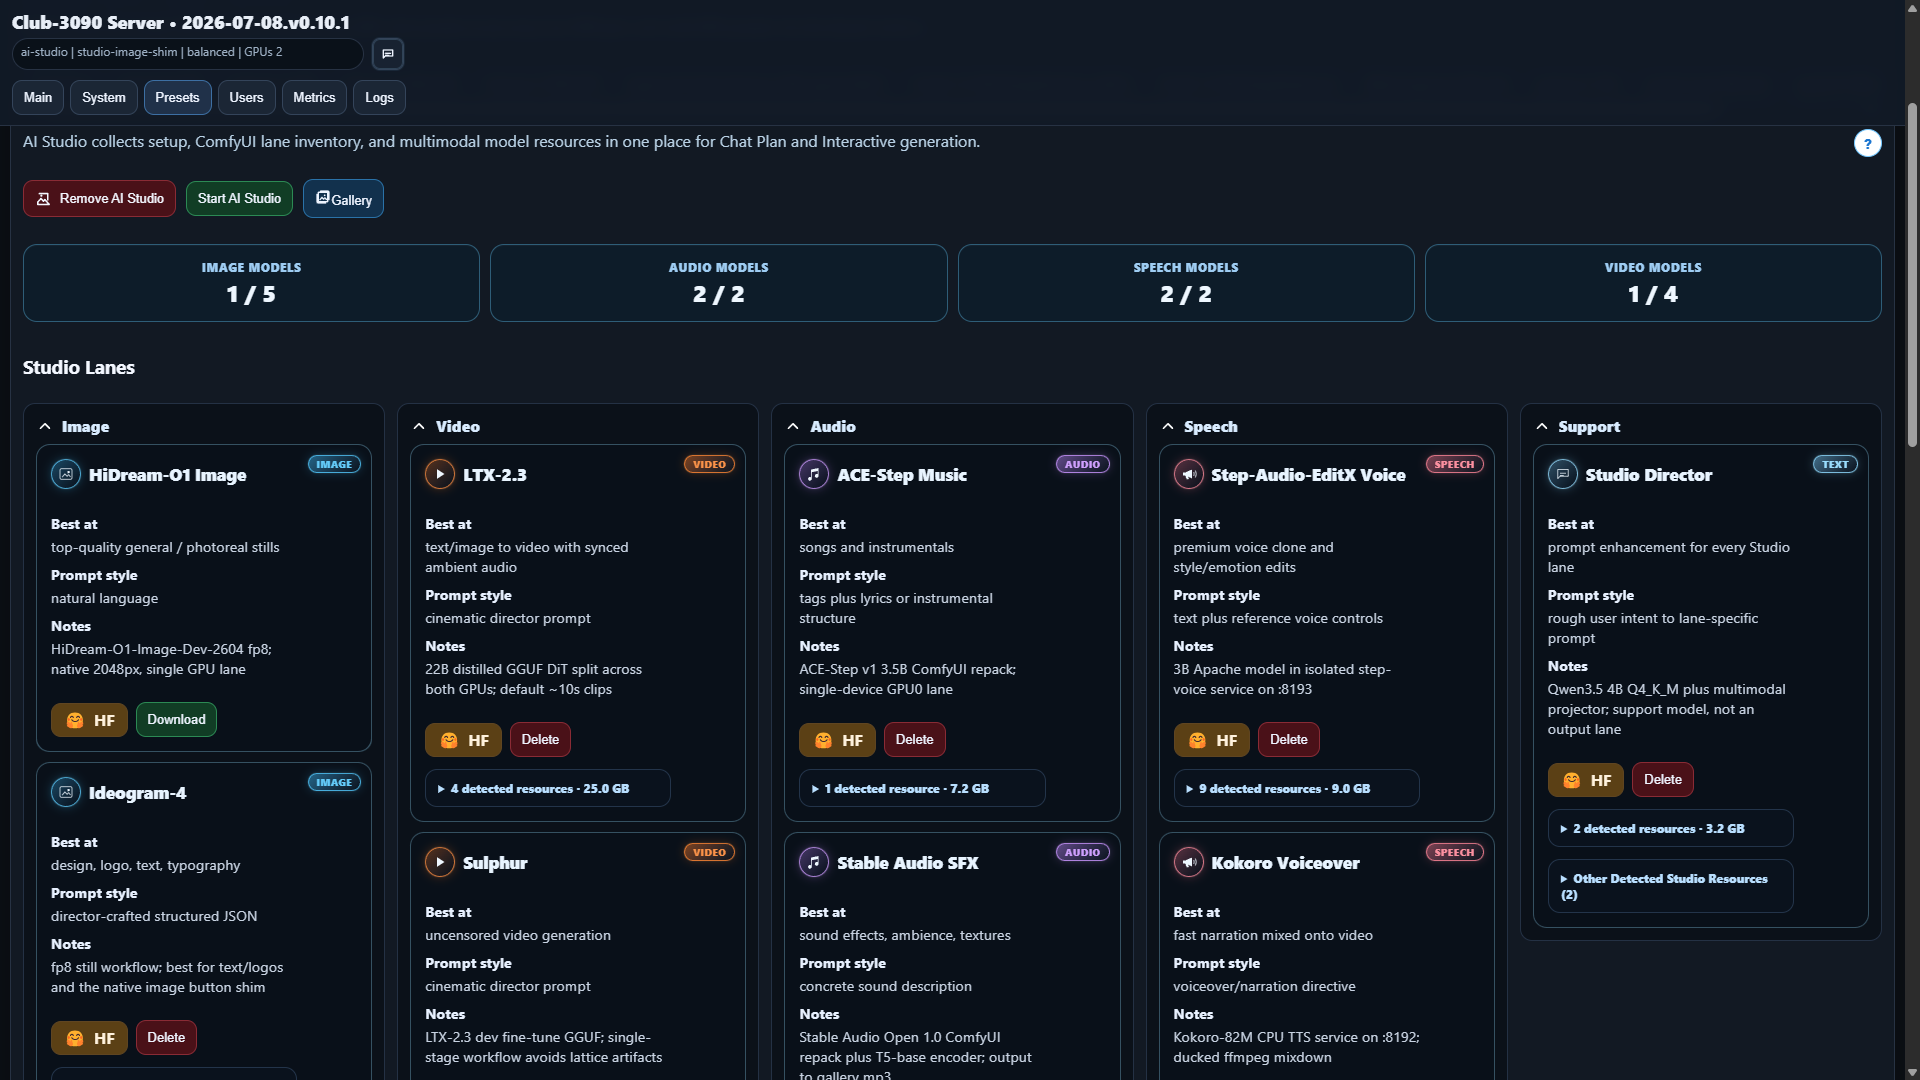Click the ACE-Step Music note icon
The height and width of the screenshot is (1080, 1920).
pos(814,474)
